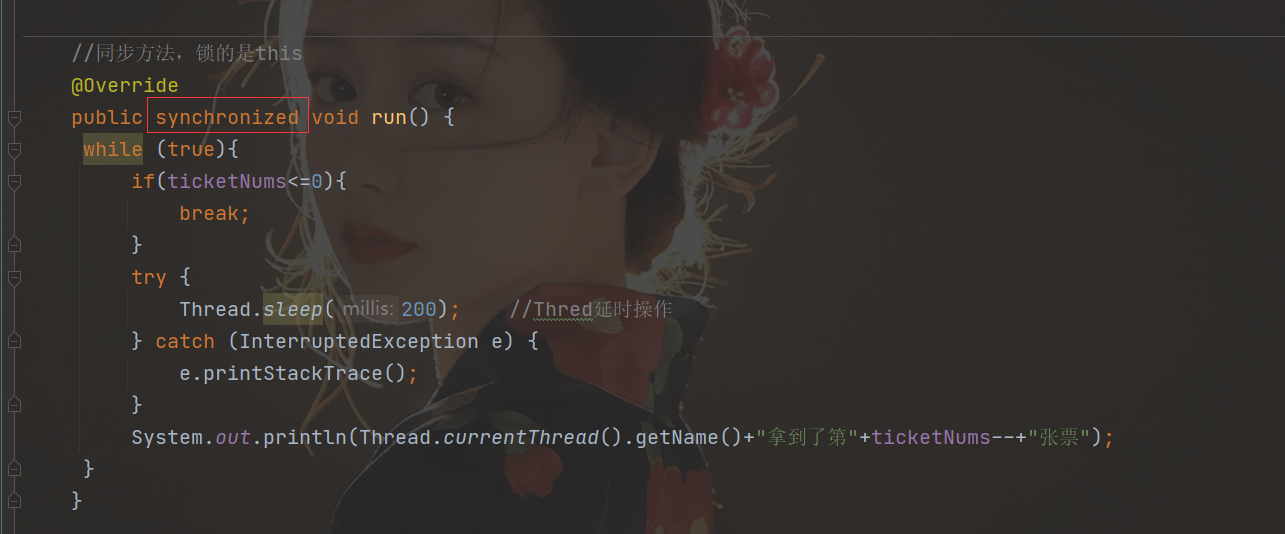Click the InterruptedException class name

tap(359, 341)
